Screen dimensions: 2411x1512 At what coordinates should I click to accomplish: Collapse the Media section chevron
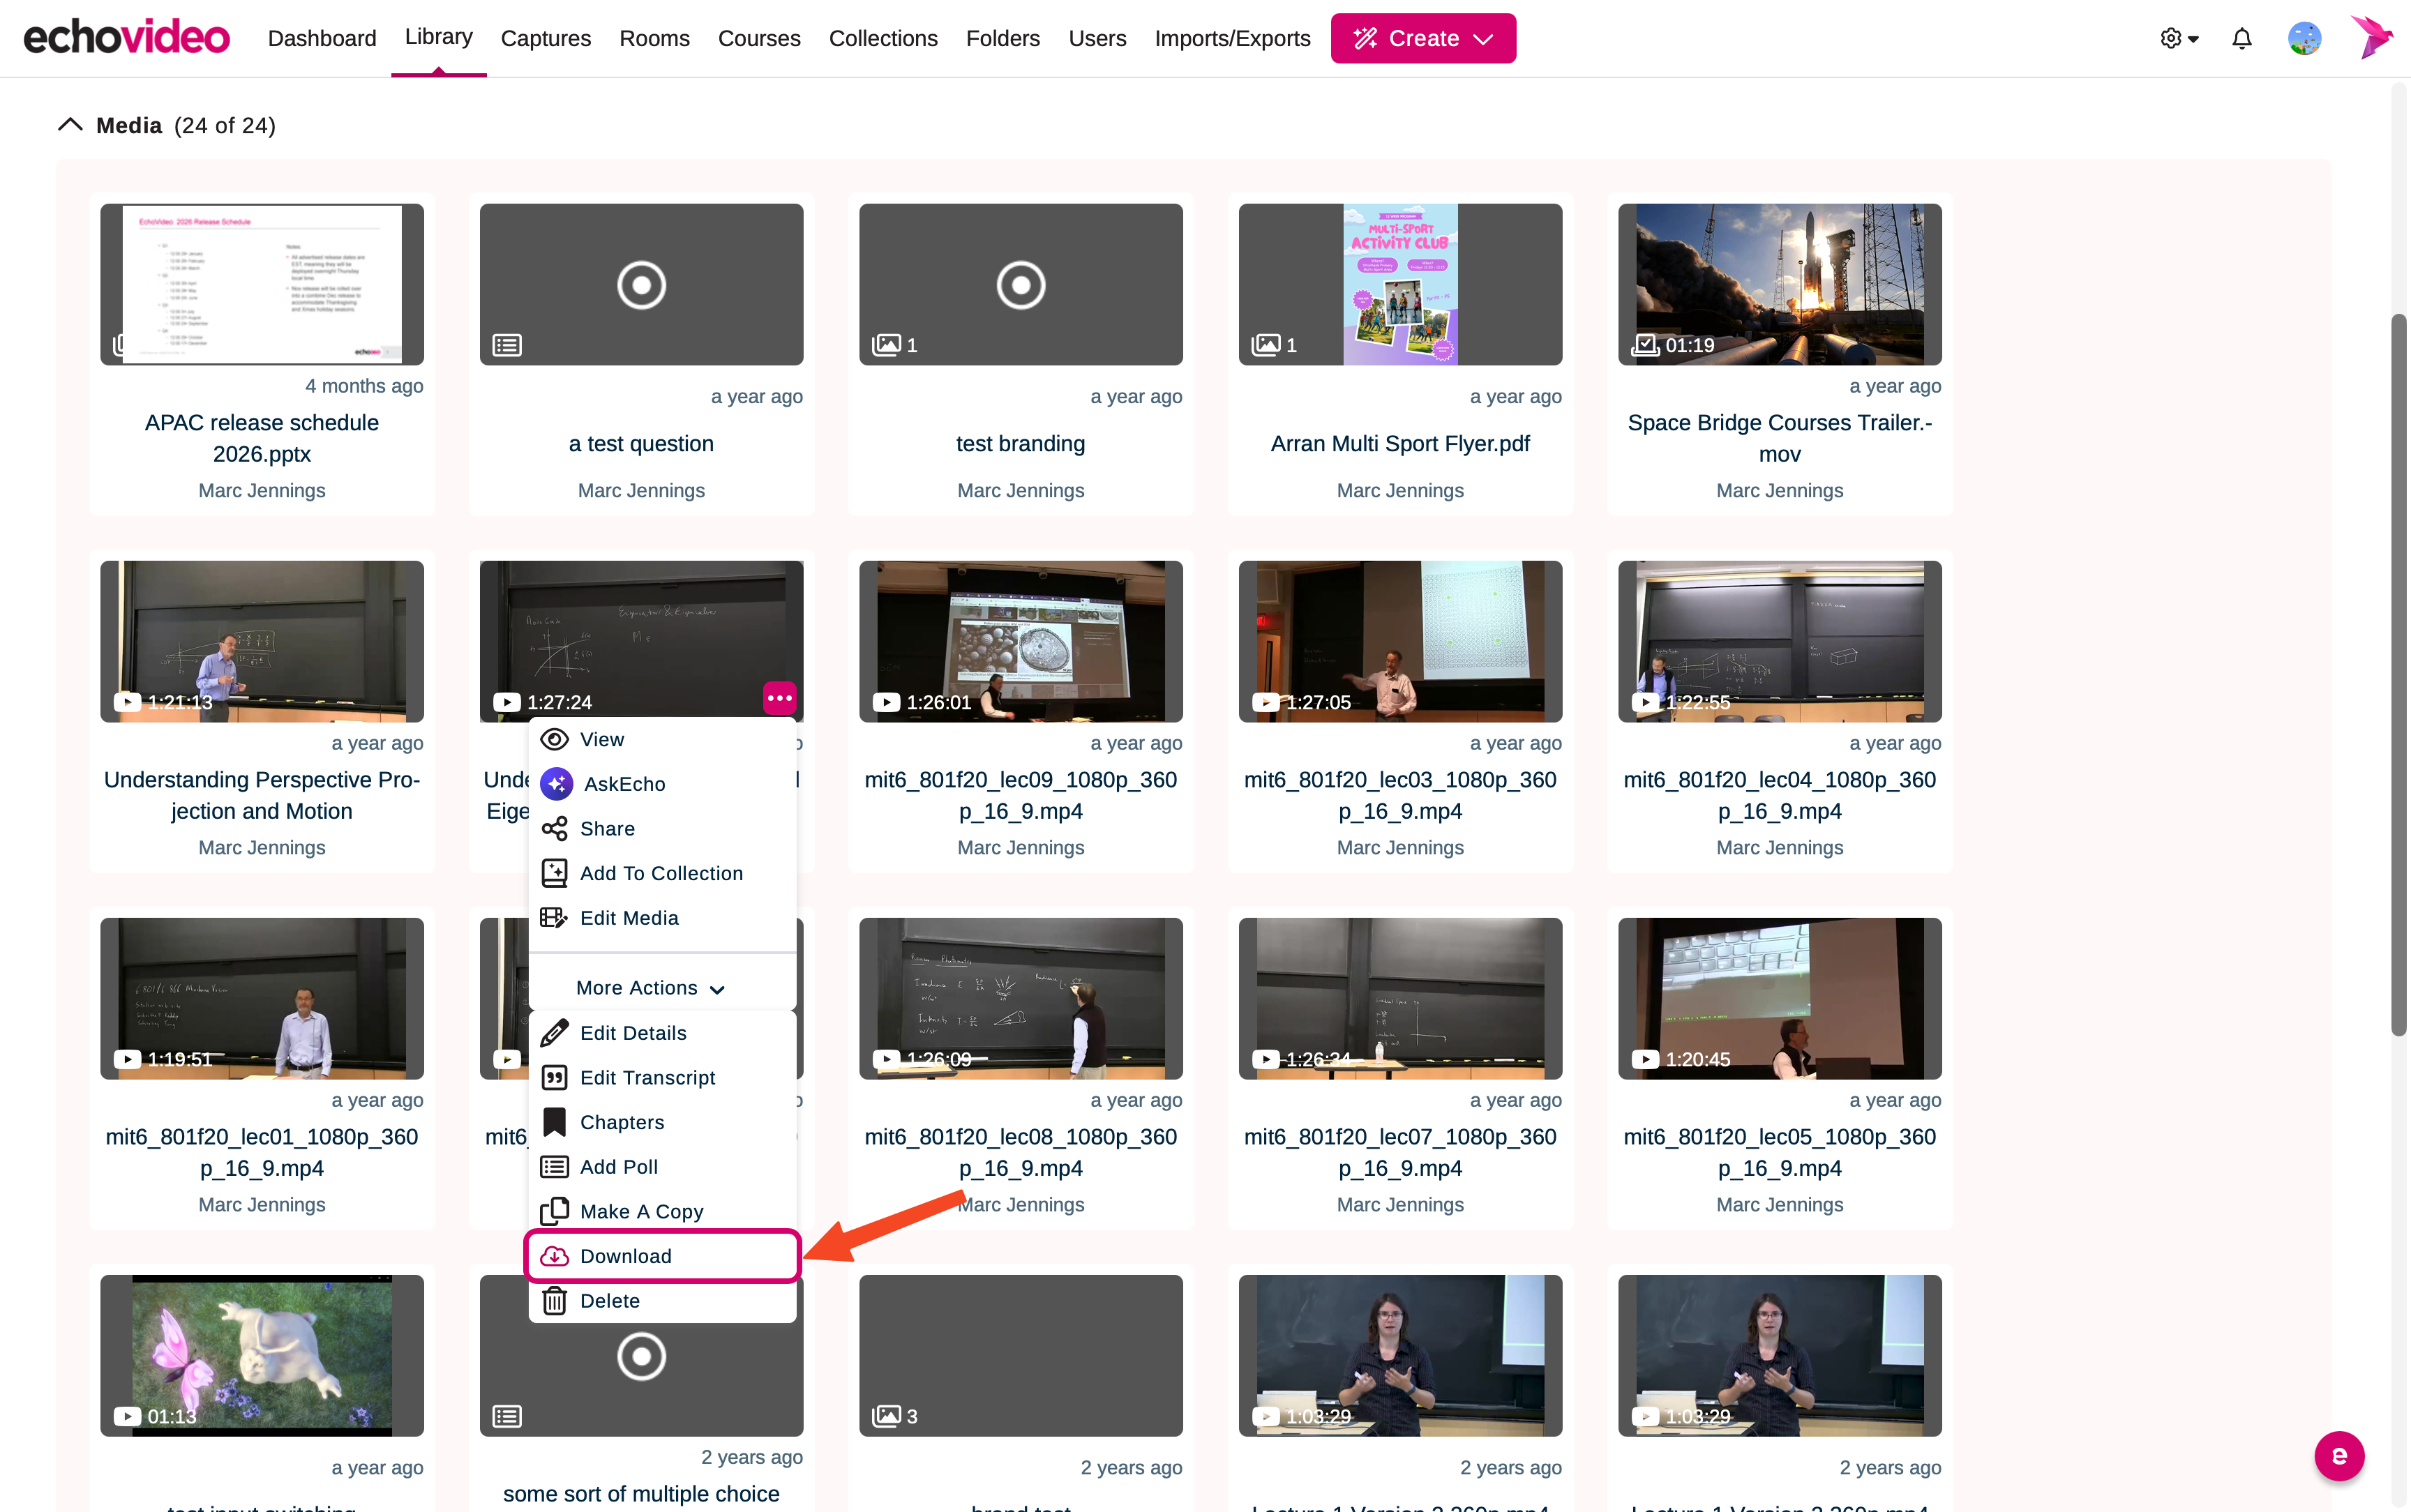(x=70, y=125)
